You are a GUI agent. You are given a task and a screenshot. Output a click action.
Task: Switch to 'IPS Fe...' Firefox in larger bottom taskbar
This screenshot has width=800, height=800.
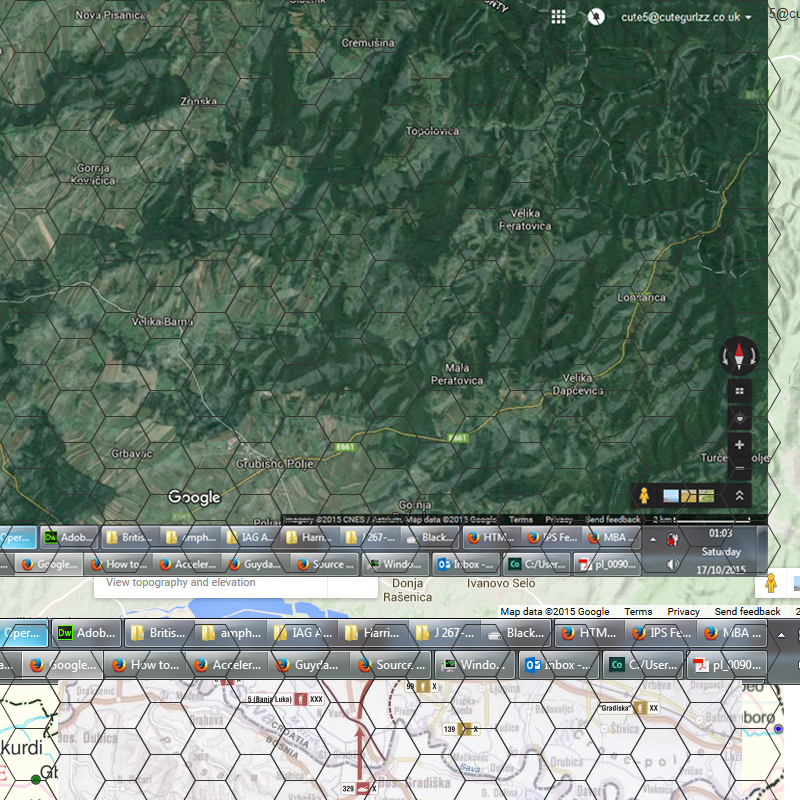click(x=661, y=633)
